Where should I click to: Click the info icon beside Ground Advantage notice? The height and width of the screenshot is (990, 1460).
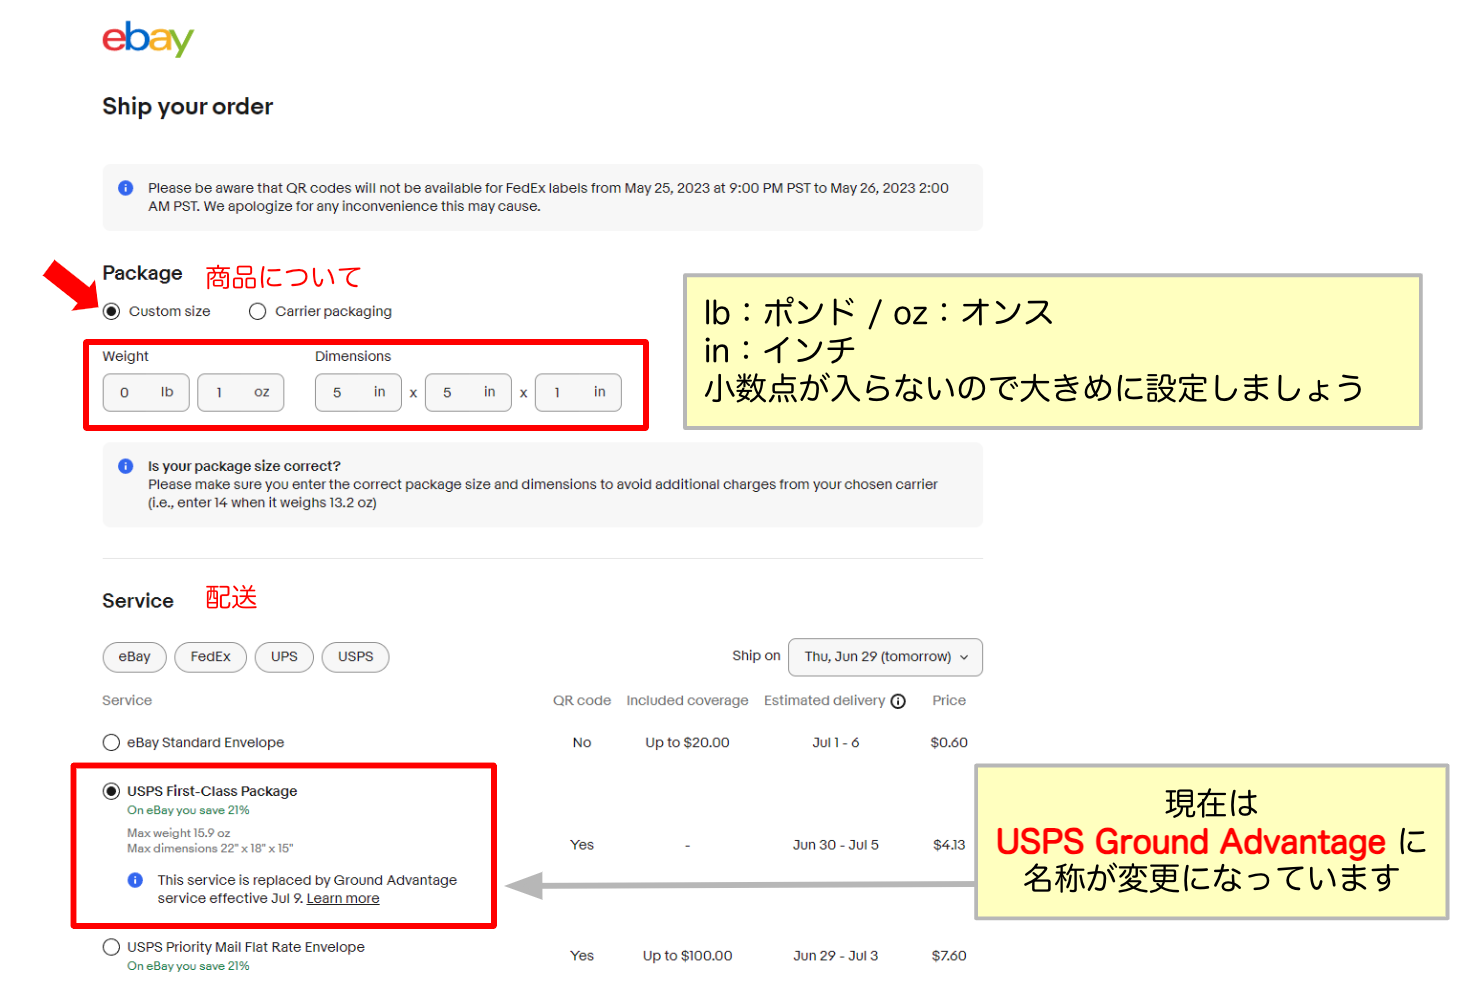(x=135, y=880)
